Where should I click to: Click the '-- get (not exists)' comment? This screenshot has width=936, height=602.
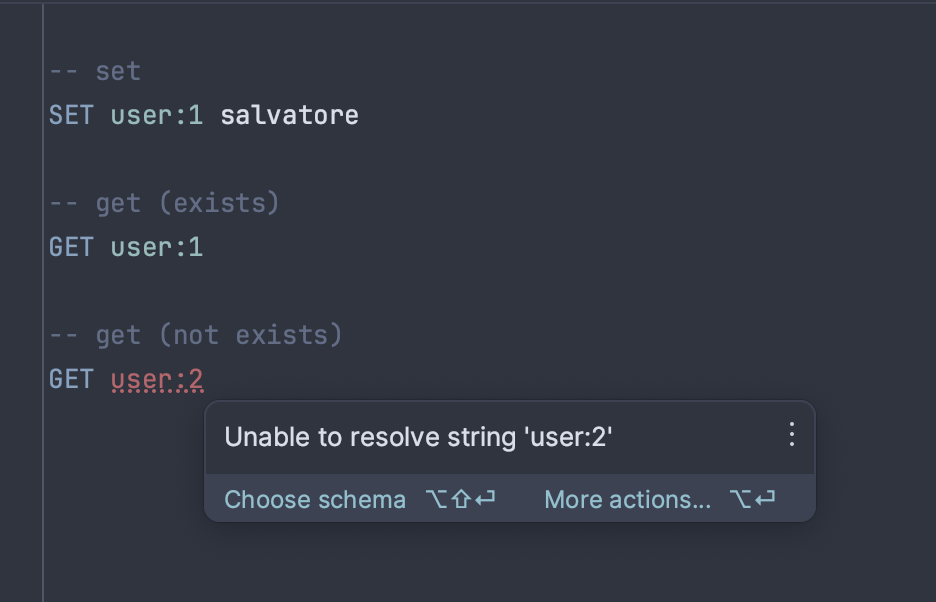[x=197, y=334]
